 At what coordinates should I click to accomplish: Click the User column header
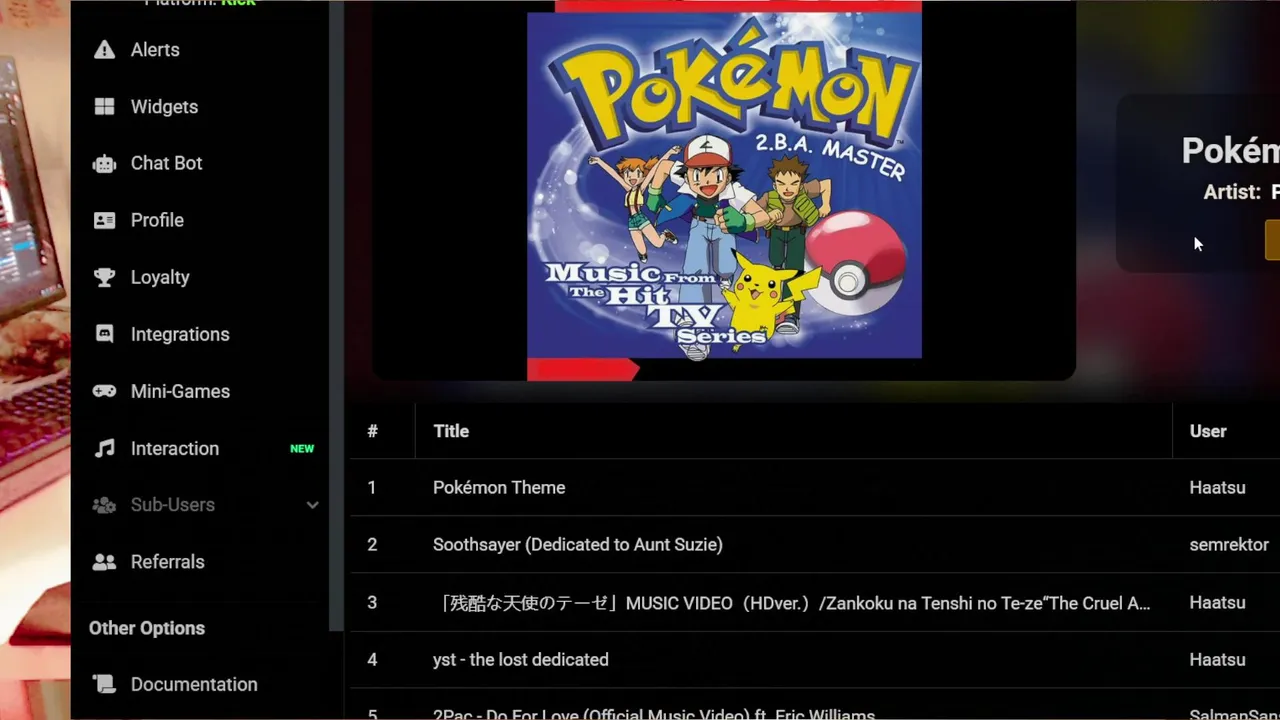[1208, 431]
